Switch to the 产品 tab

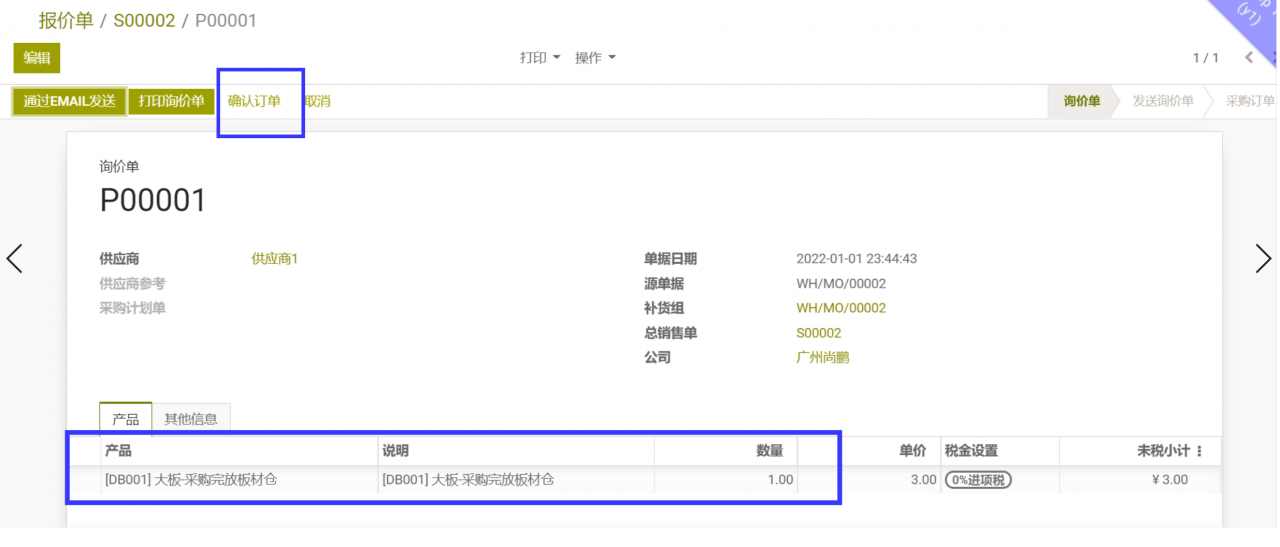point(125,419)
